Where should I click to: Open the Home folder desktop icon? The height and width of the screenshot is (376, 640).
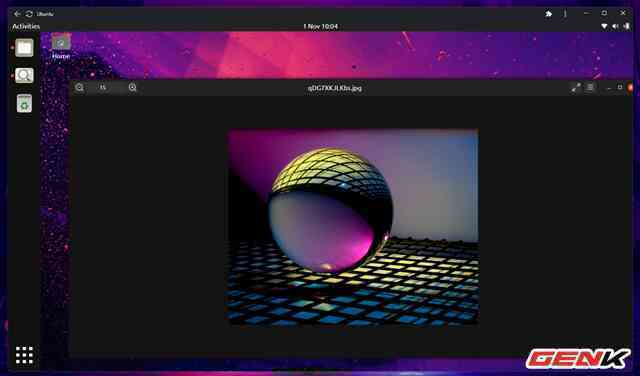pyautogui.click(x=61, y=46)
